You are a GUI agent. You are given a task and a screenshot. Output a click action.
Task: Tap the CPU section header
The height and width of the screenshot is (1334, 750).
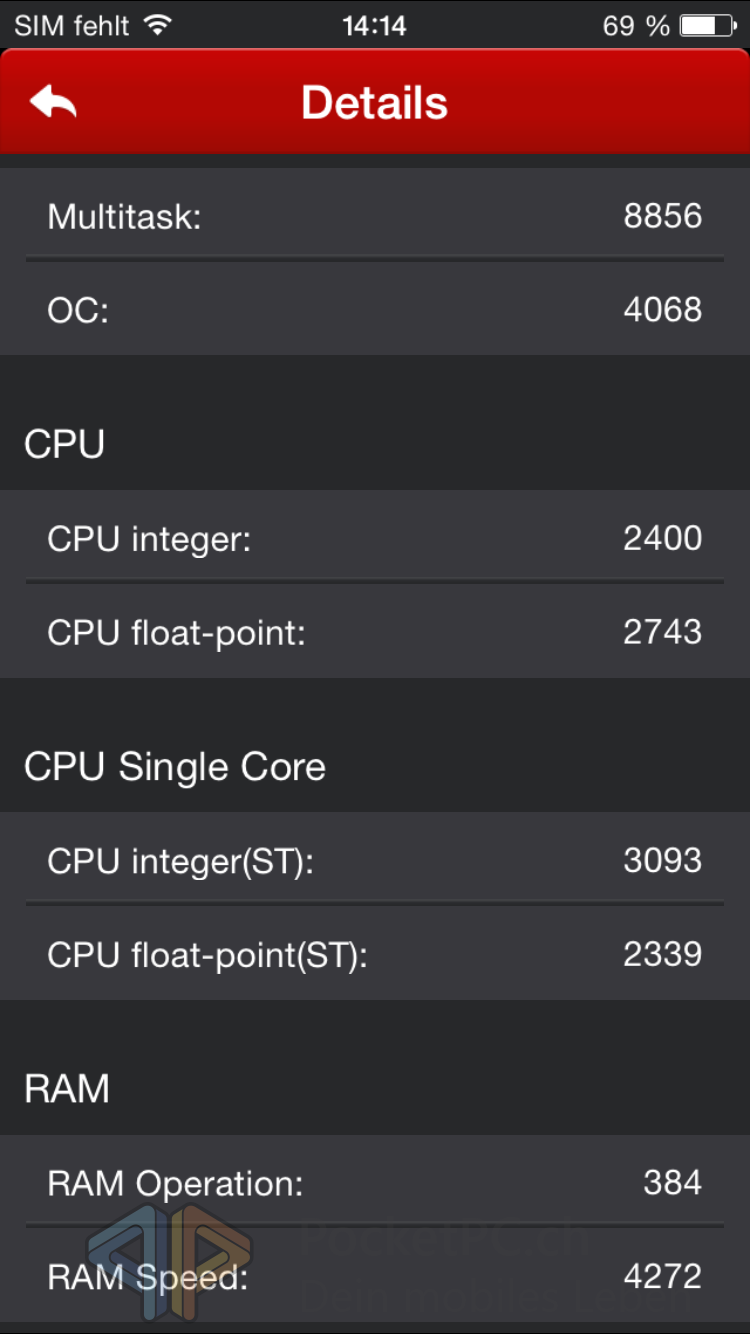65,444
